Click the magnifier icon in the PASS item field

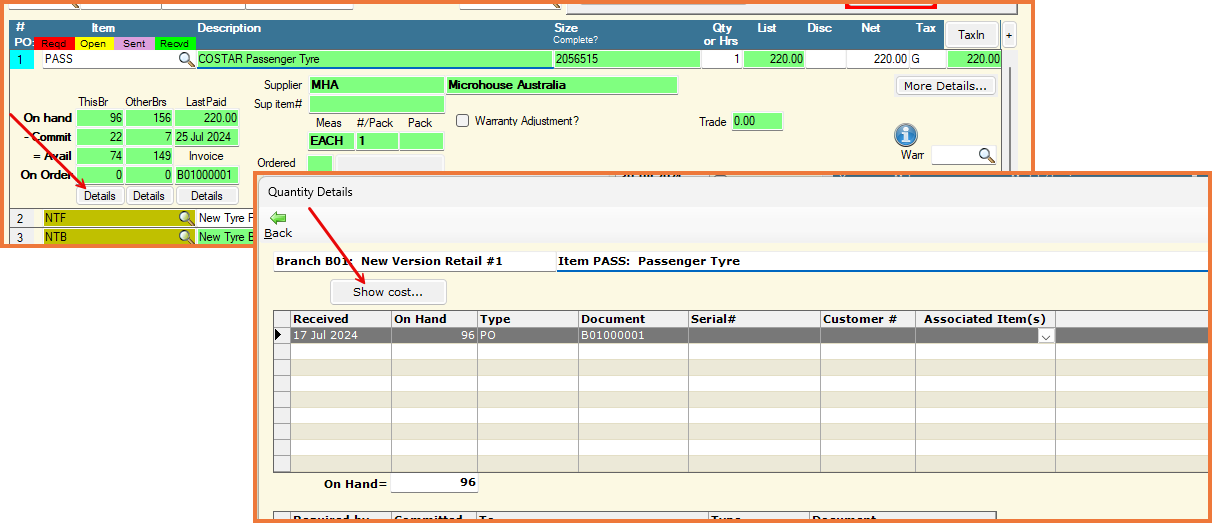186,60
